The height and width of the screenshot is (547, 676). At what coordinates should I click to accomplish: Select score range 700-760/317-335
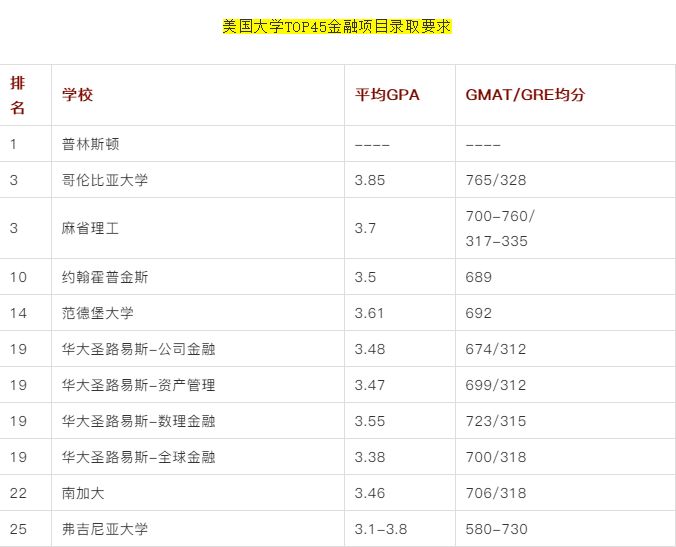click(500, 228)
